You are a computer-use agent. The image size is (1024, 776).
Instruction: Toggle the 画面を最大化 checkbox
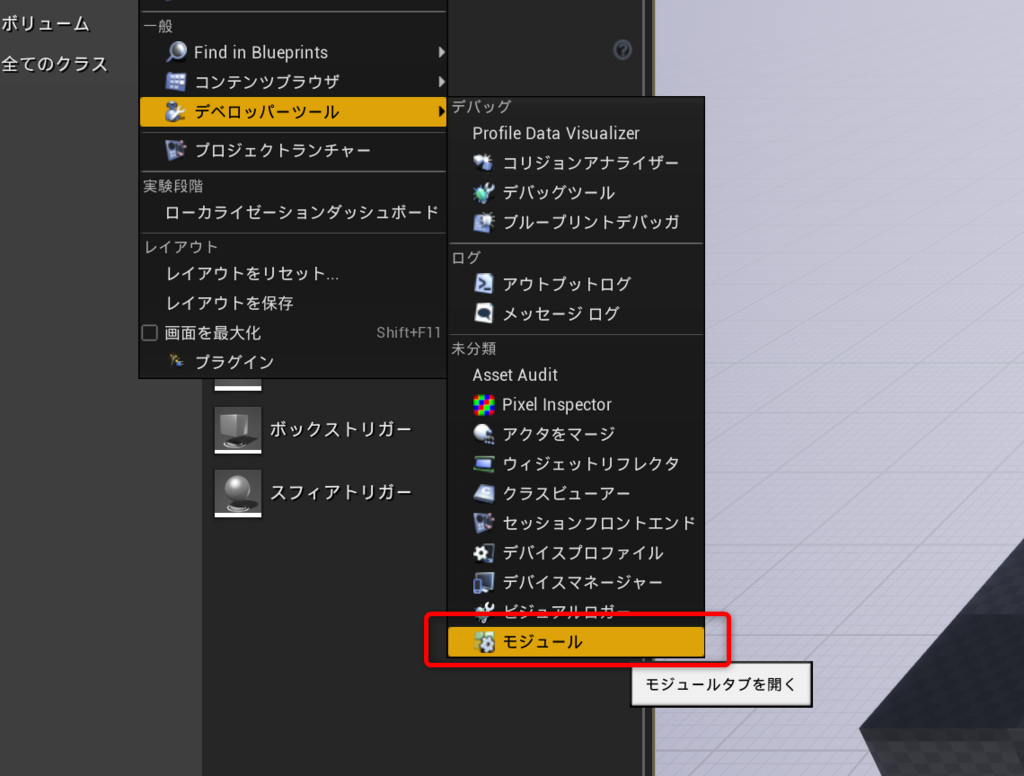149,333
